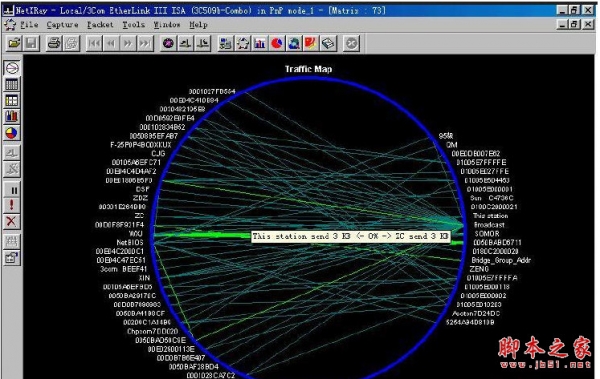Open the matrix ring icon in the top toolbar
This screenshot has height=379, width=600.
click(x=243, y=43)
